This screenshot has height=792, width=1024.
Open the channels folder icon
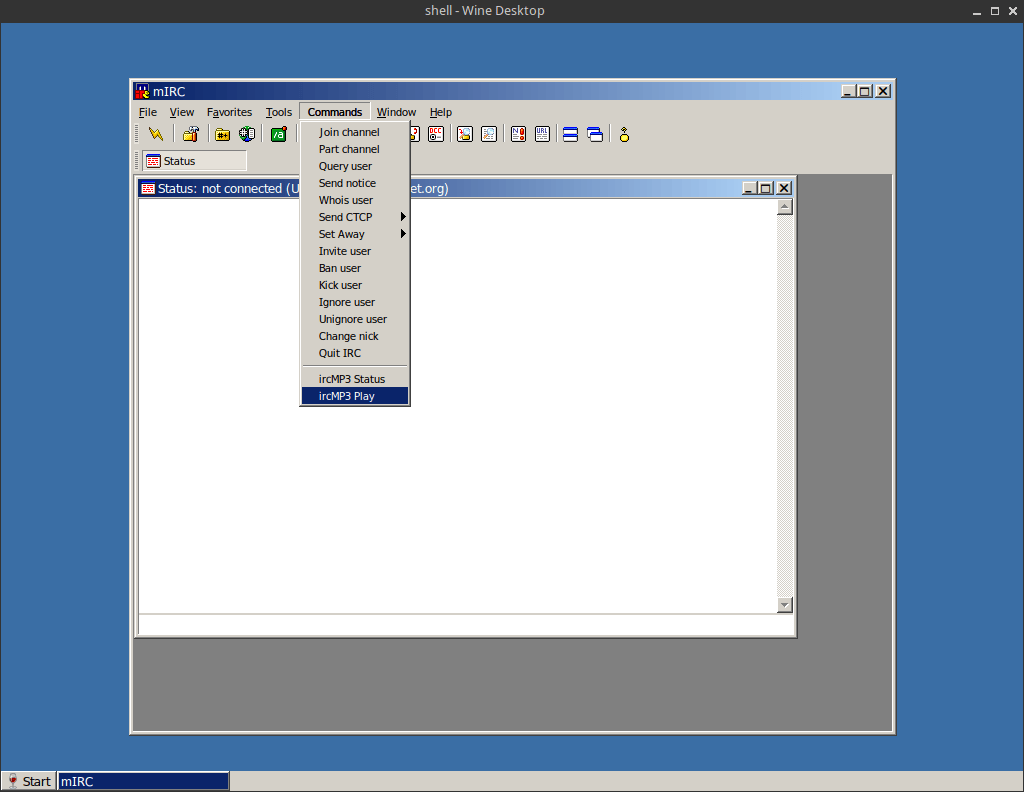223,134
